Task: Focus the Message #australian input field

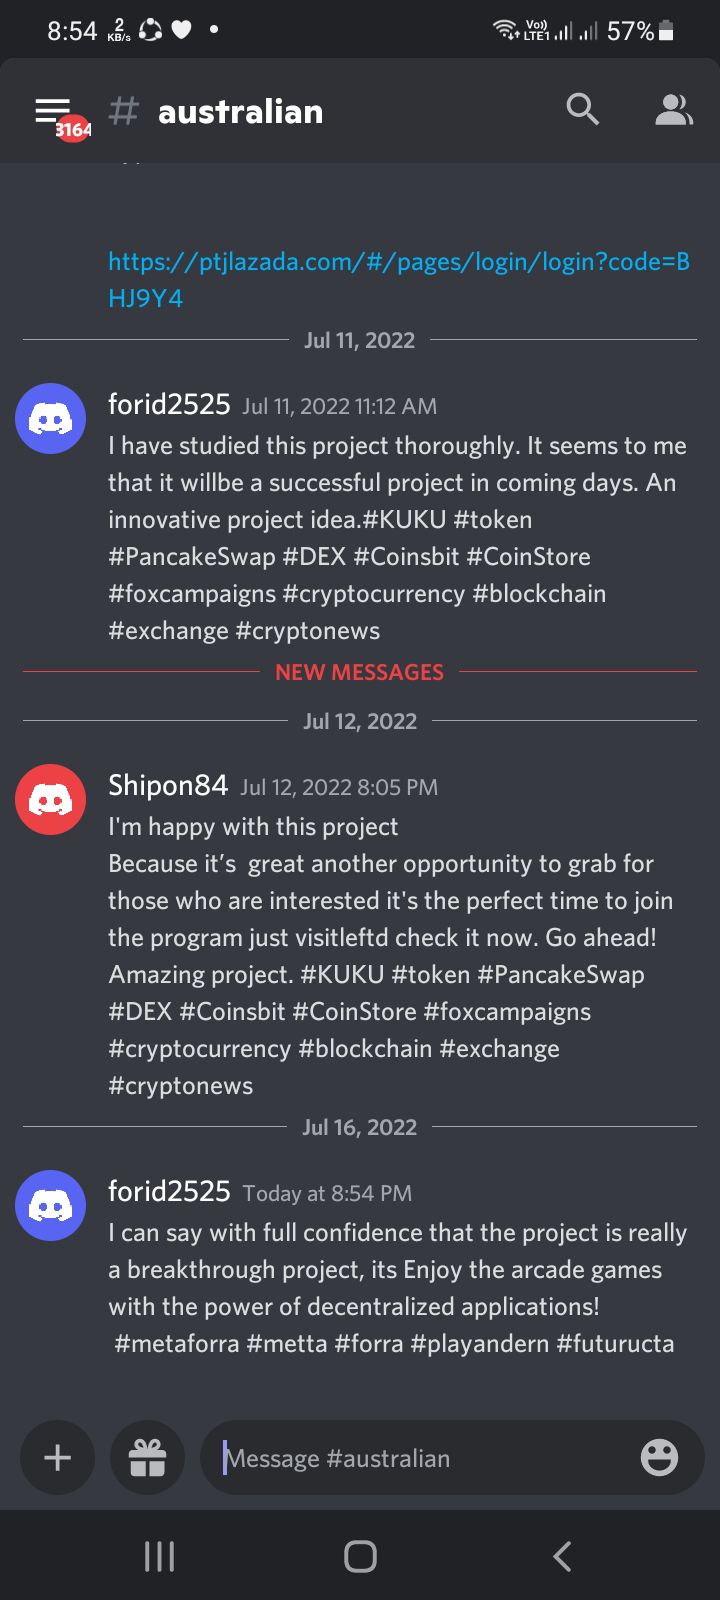Action: [420, 1458]
